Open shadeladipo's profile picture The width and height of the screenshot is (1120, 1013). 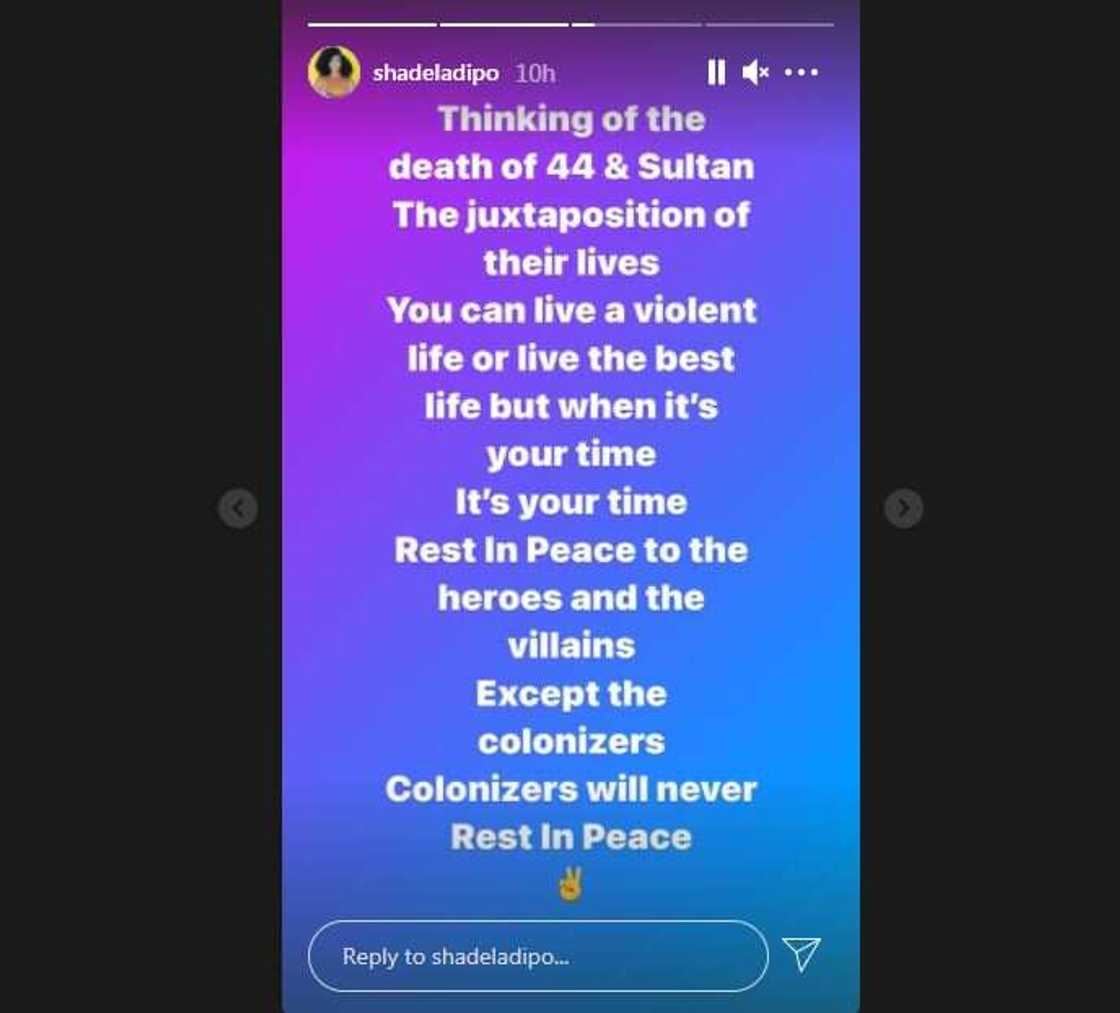[x=334, y=71]
